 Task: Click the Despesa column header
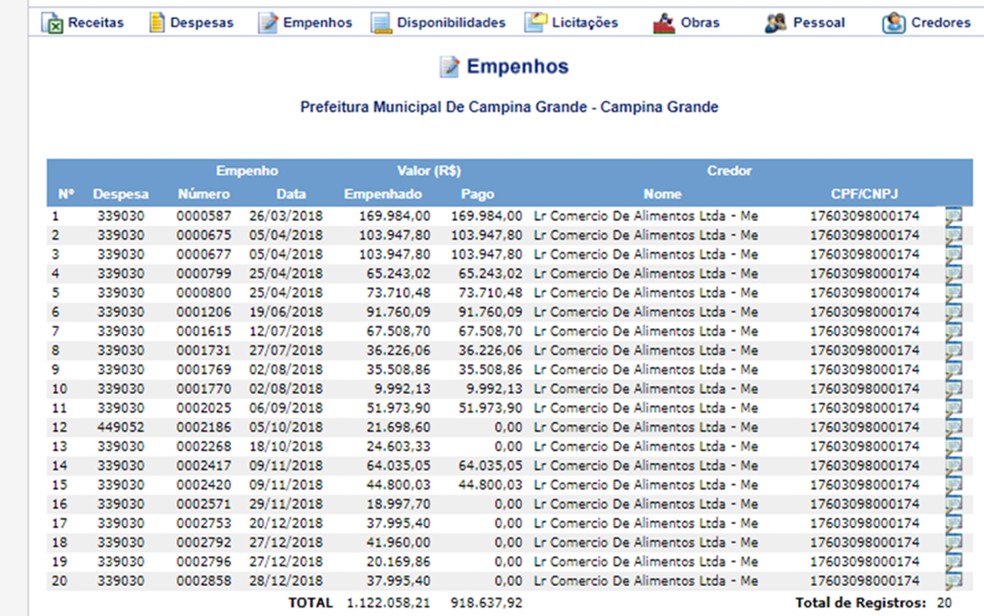click(120, 194)
